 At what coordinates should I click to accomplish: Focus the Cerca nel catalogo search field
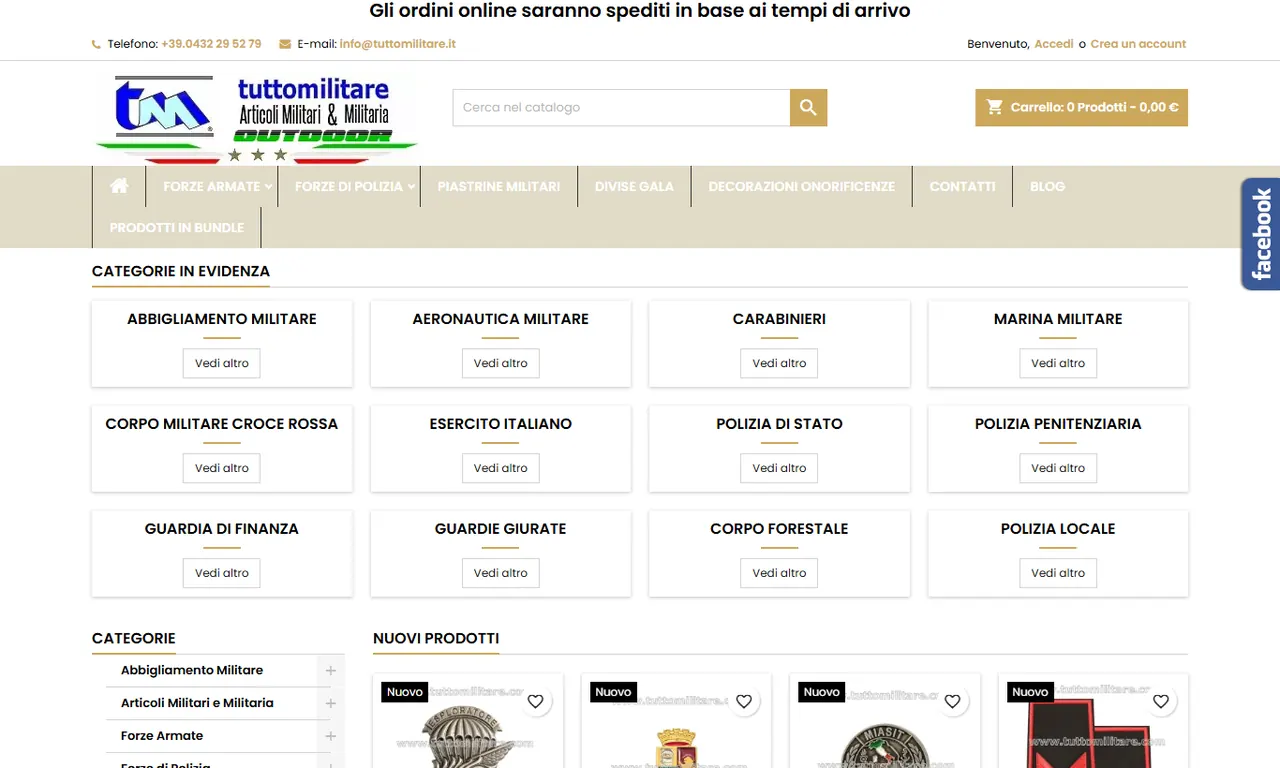tap(621, 108)
